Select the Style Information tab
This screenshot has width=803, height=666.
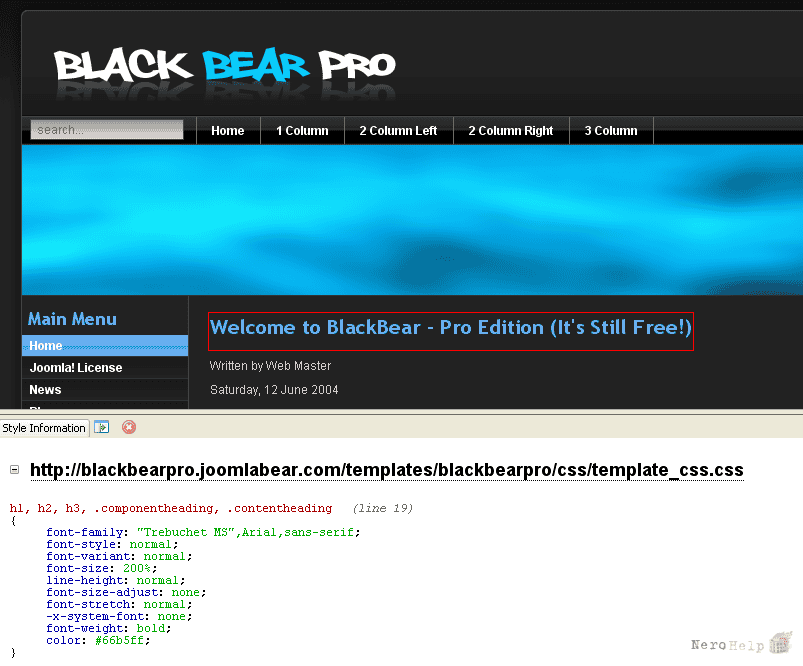pyautogui.click(x=44, y=428)
